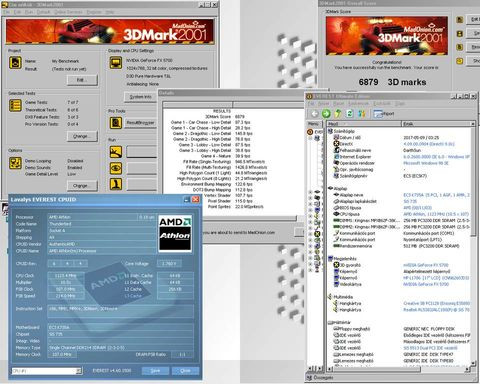Click the 3DMark Run Benchmark car icon

116,152
